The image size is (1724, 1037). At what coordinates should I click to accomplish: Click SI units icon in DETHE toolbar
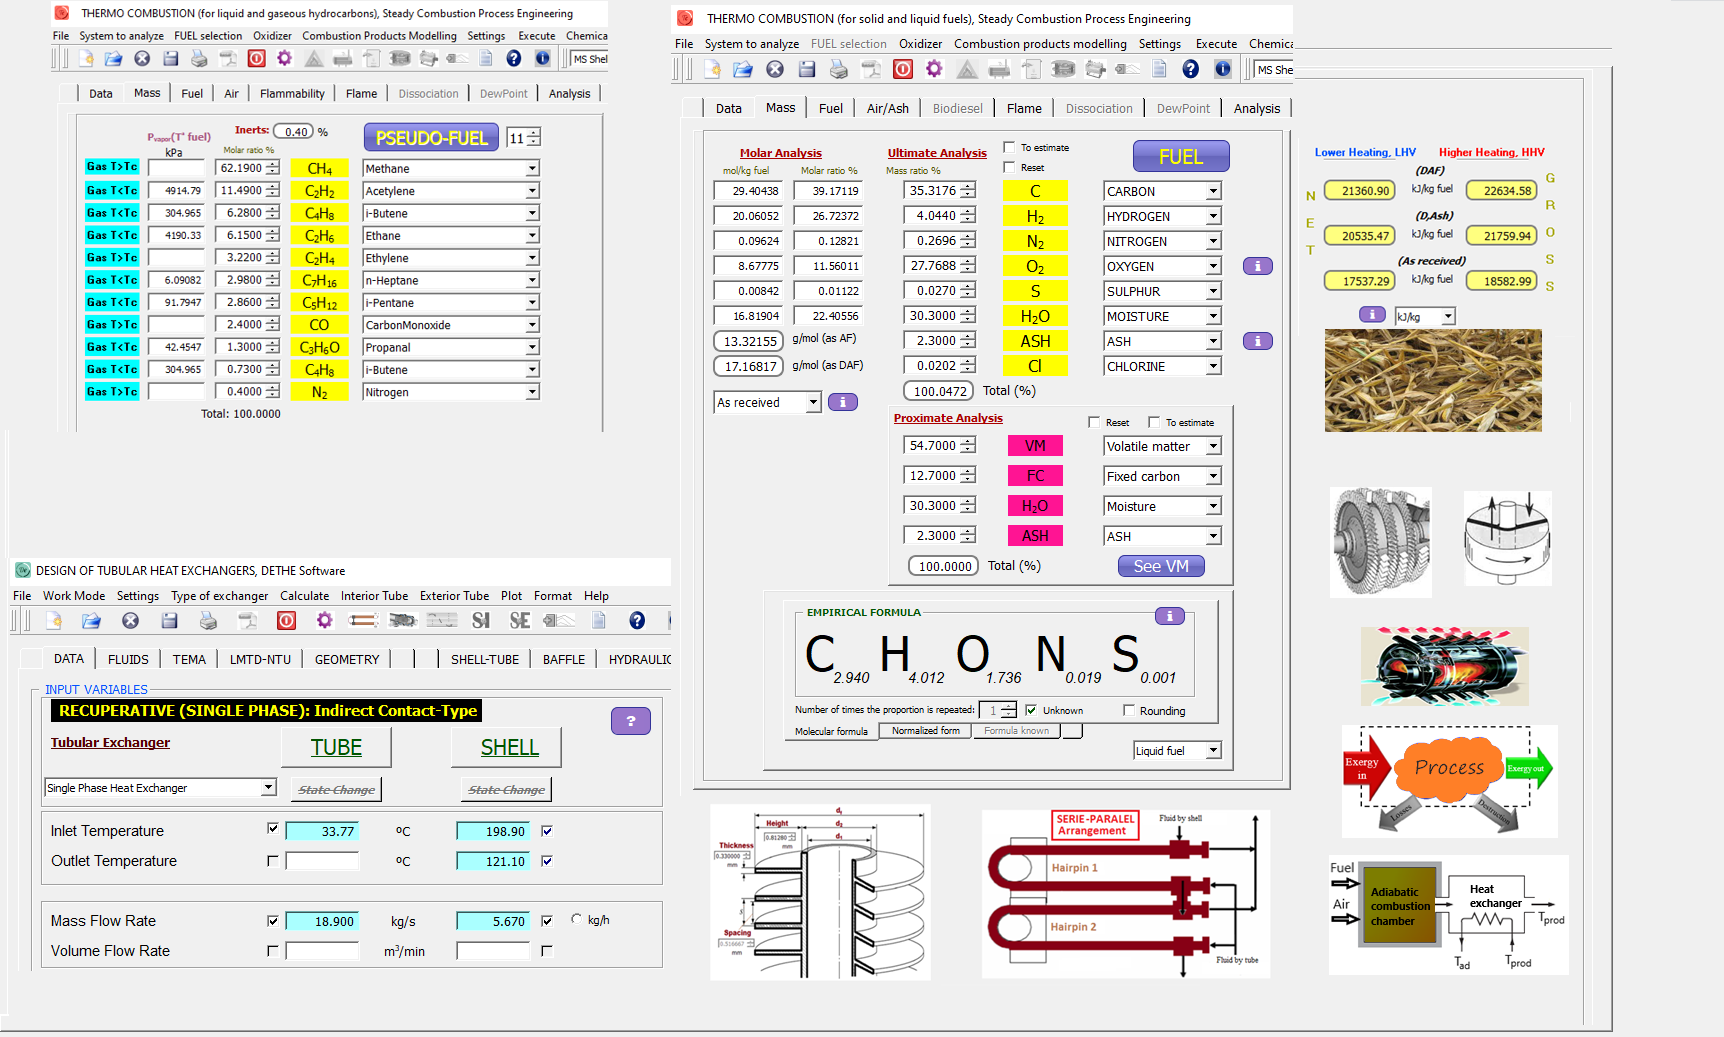coord(481,621)
